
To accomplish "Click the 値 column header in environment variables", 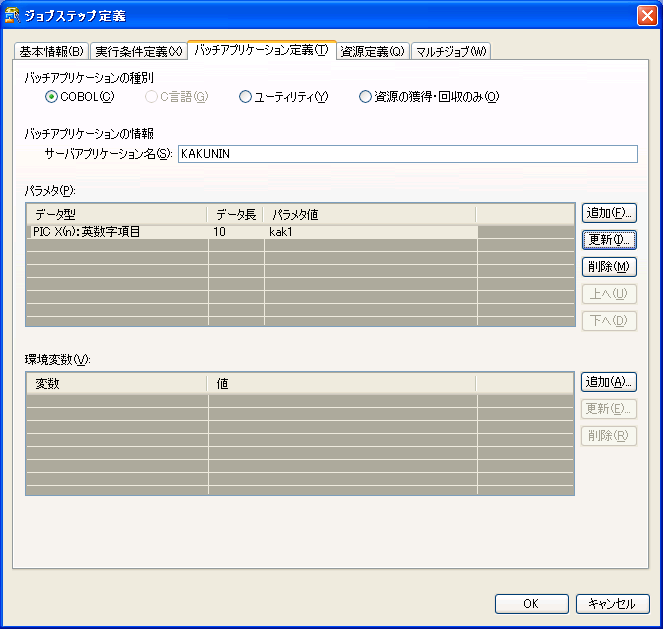I will (342, 384).
